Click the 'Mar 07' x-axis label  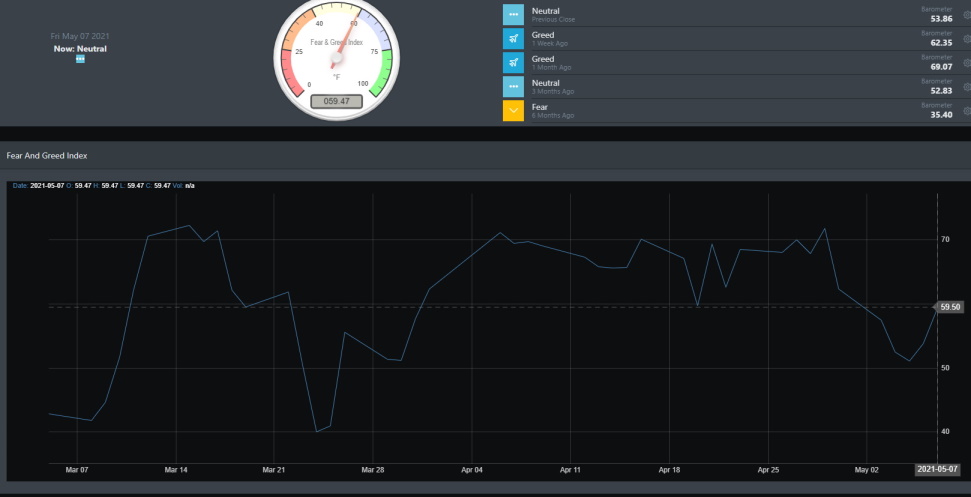click(x=77, y=470)
